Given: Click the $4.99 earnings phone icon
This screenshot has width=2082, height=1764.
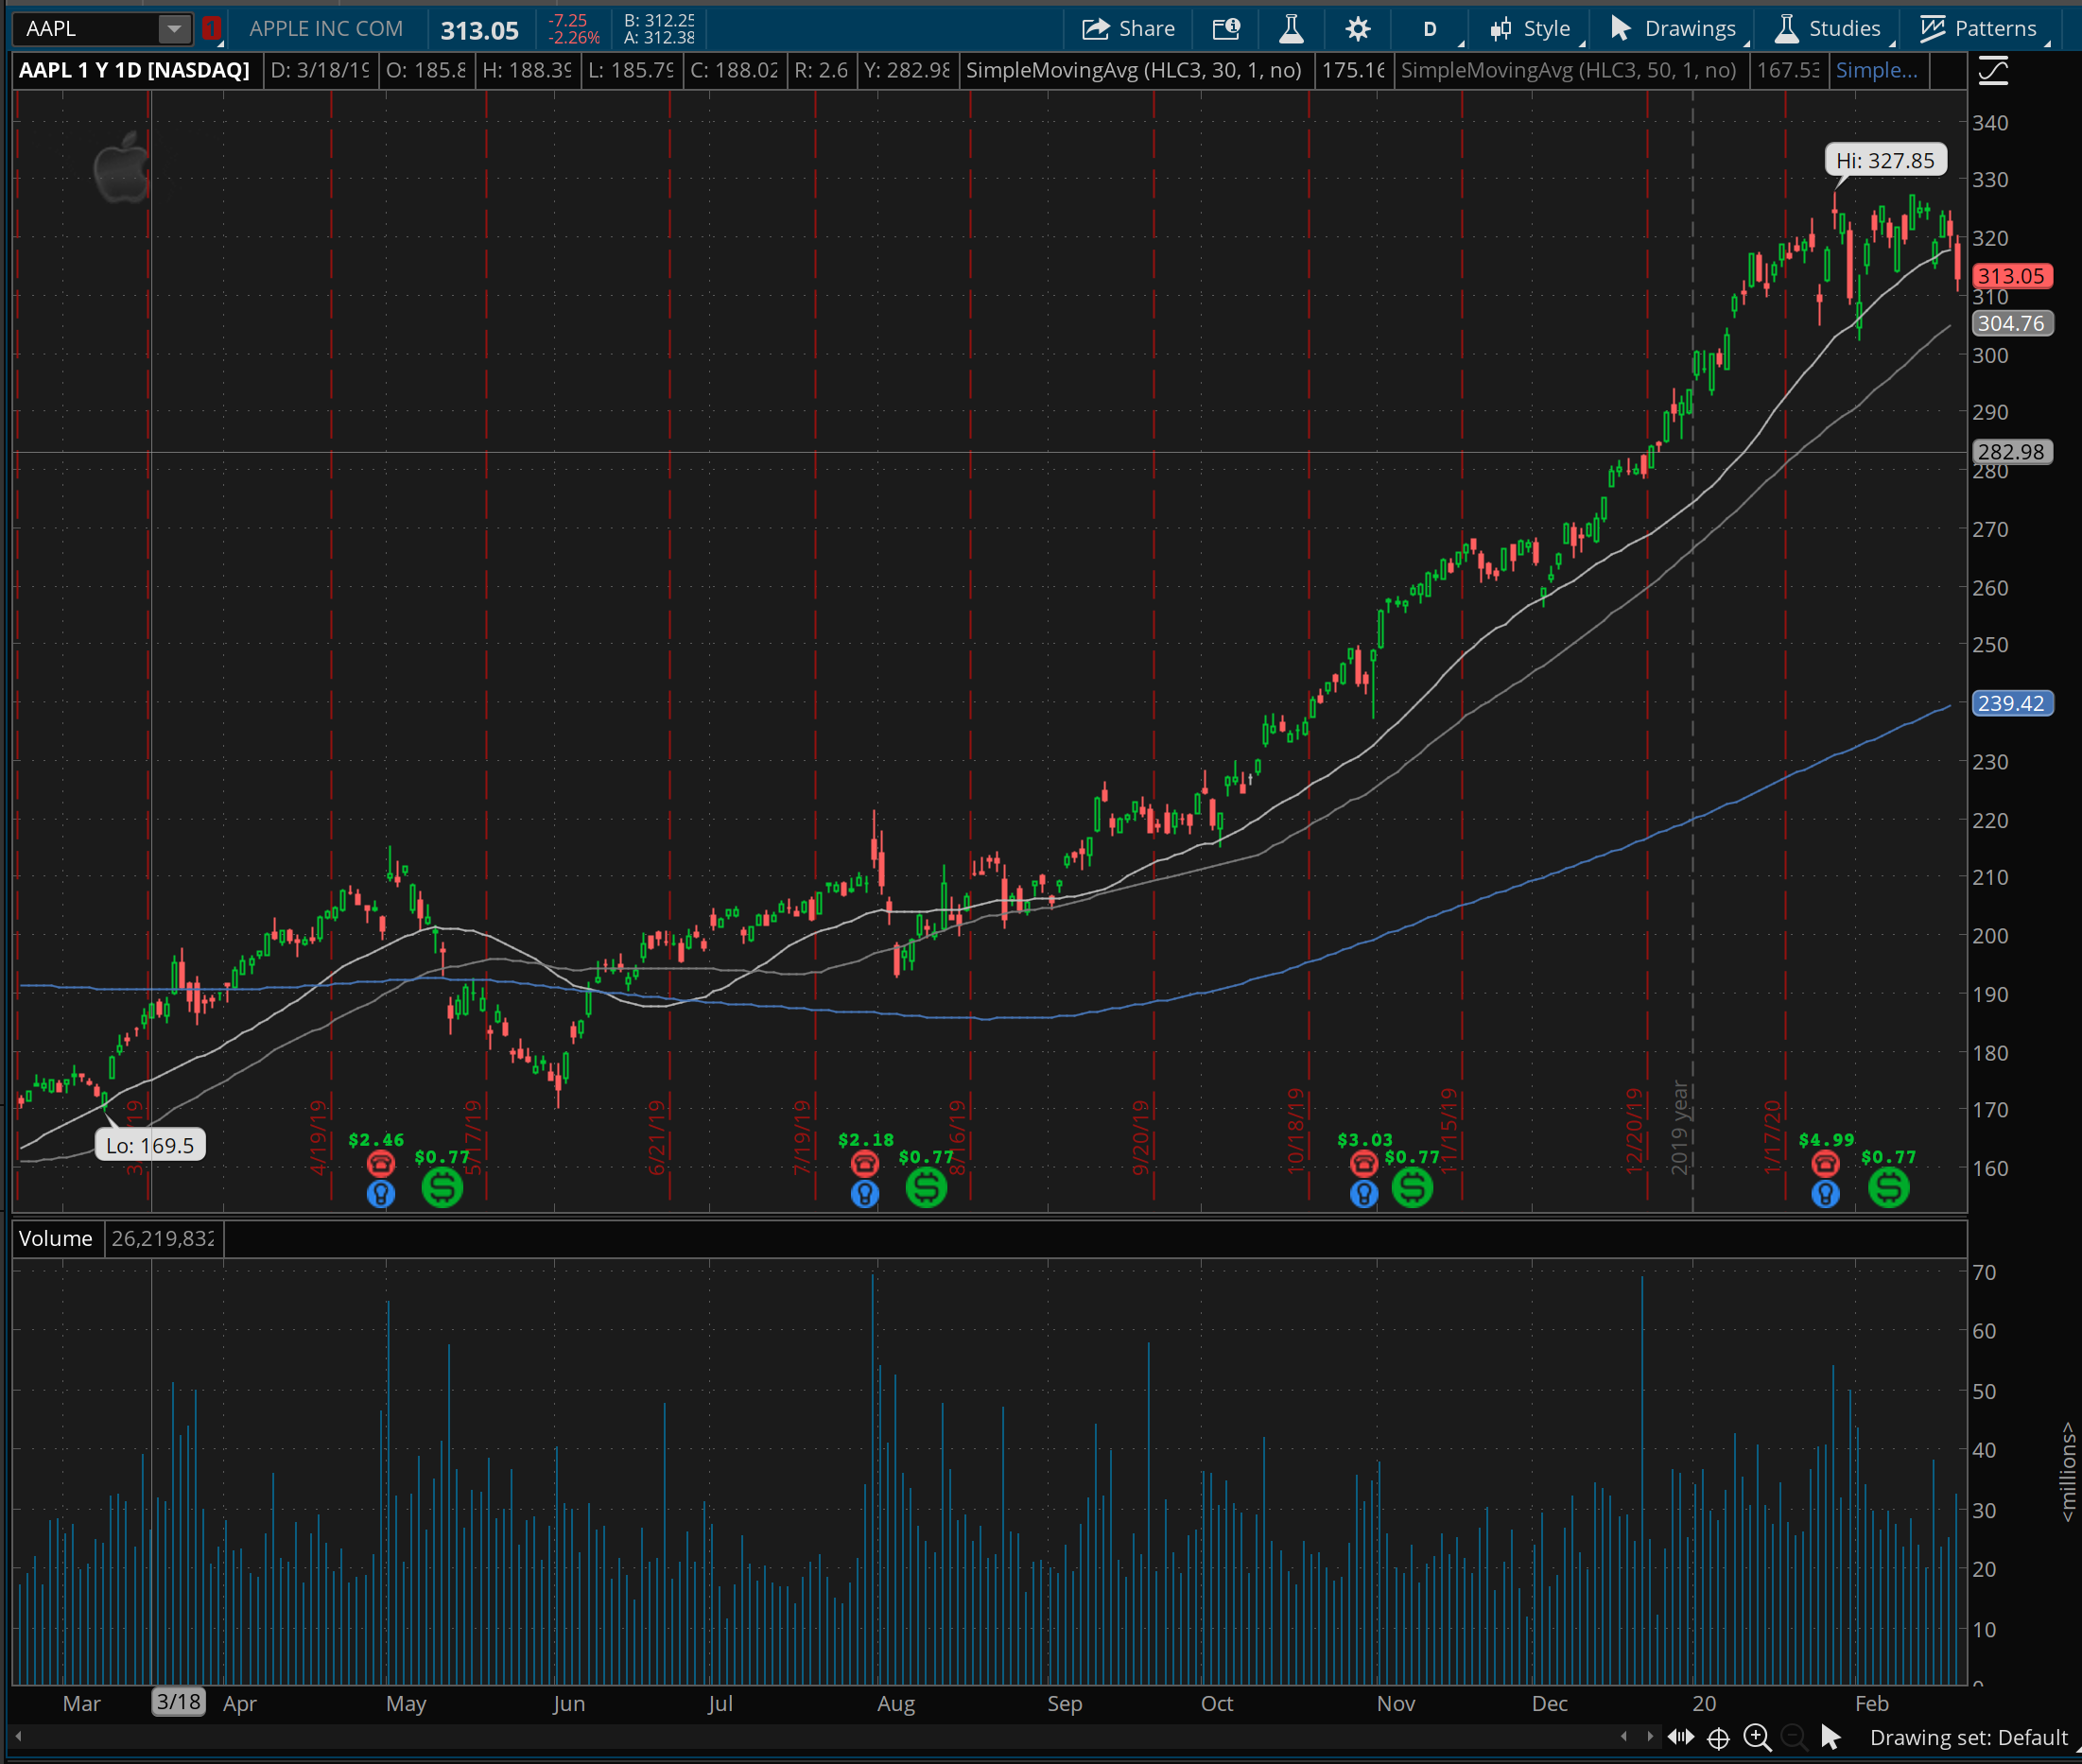Looking at the screenshot, I should coord(1826,1164).
